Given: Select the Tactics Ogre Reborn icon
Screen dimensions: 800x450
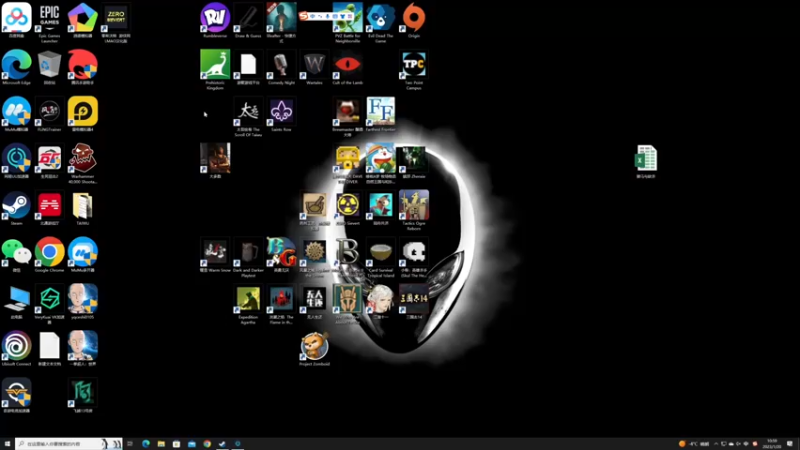Looking at the screenshot, I should tap(414, 205).
